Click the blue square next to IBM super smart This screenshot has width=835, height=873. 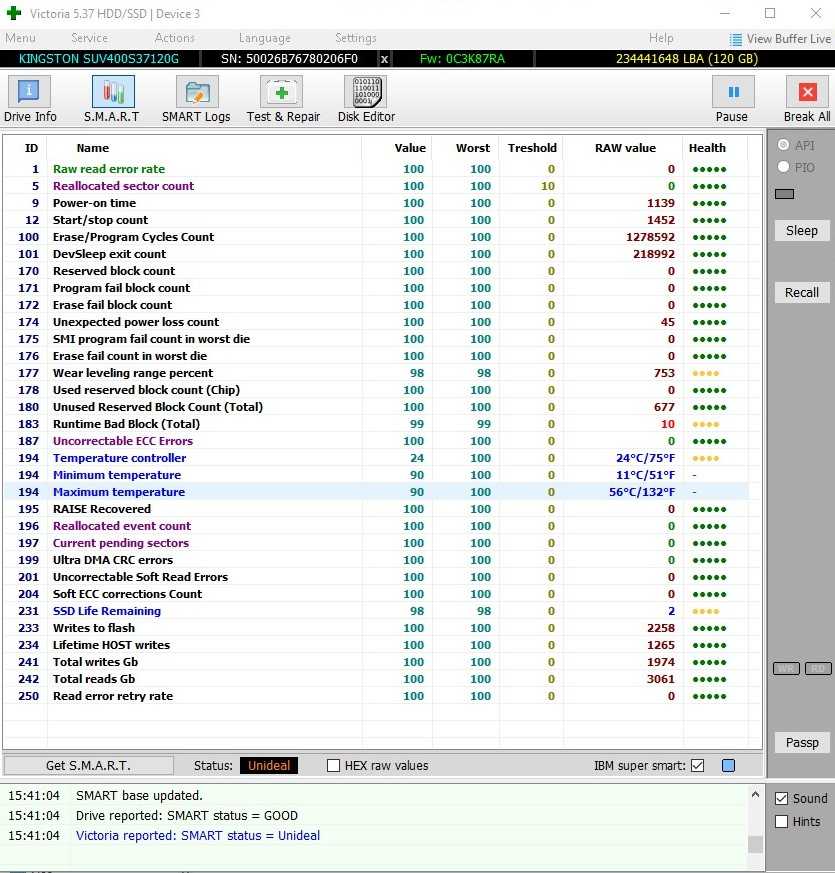(x=728, y=766)
